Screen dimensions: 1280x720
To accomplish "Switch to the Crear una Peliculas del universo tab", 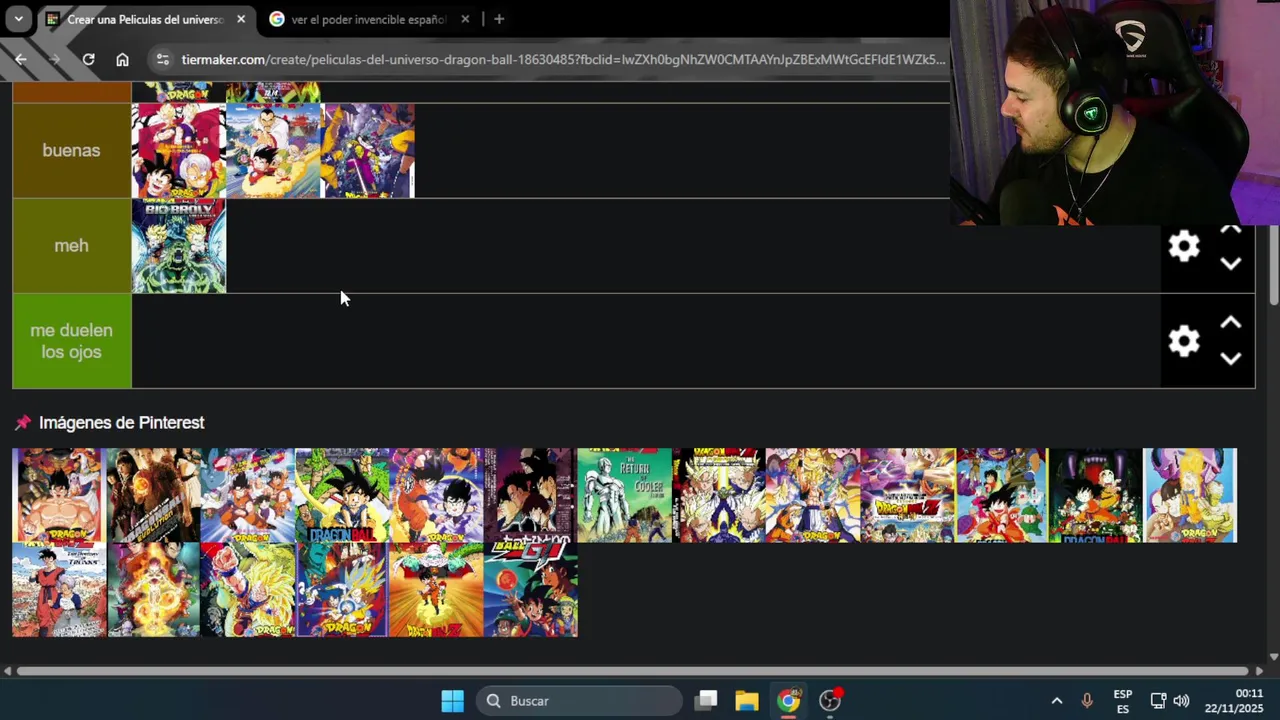I will (147, 19).
